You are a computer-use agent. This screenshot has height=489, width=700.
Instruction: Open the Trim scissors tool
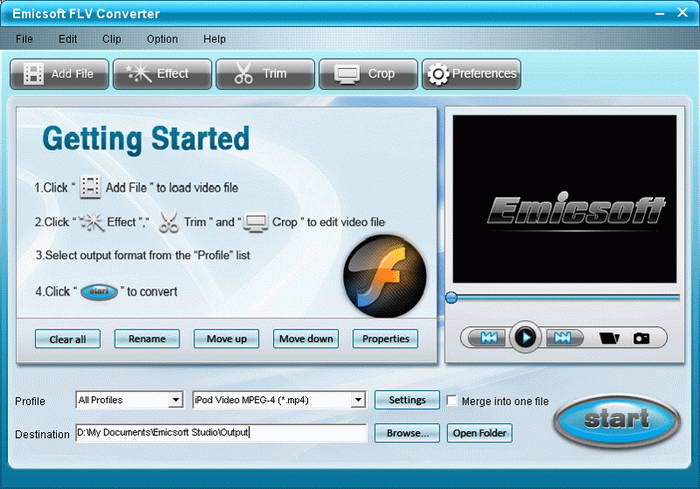(265, 74)
